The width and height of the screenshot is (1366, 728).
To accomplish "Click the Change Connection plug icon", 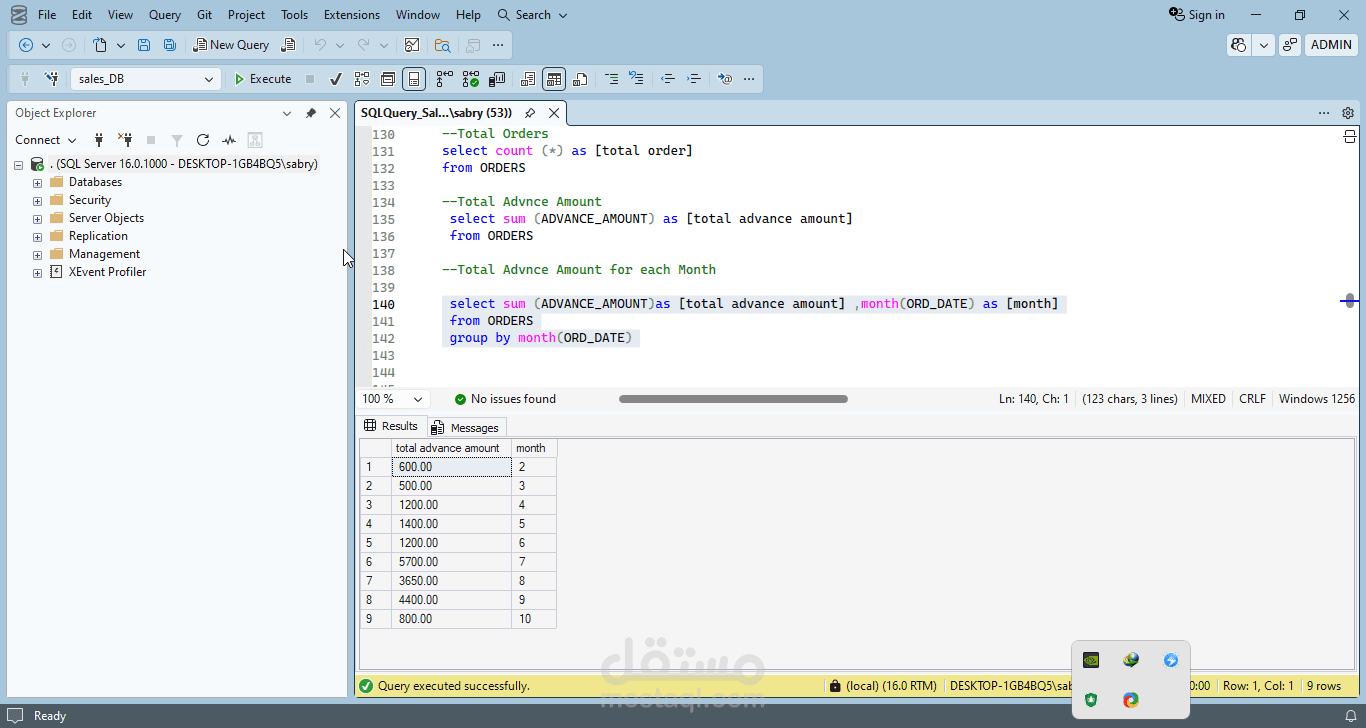I will [52, 79].
